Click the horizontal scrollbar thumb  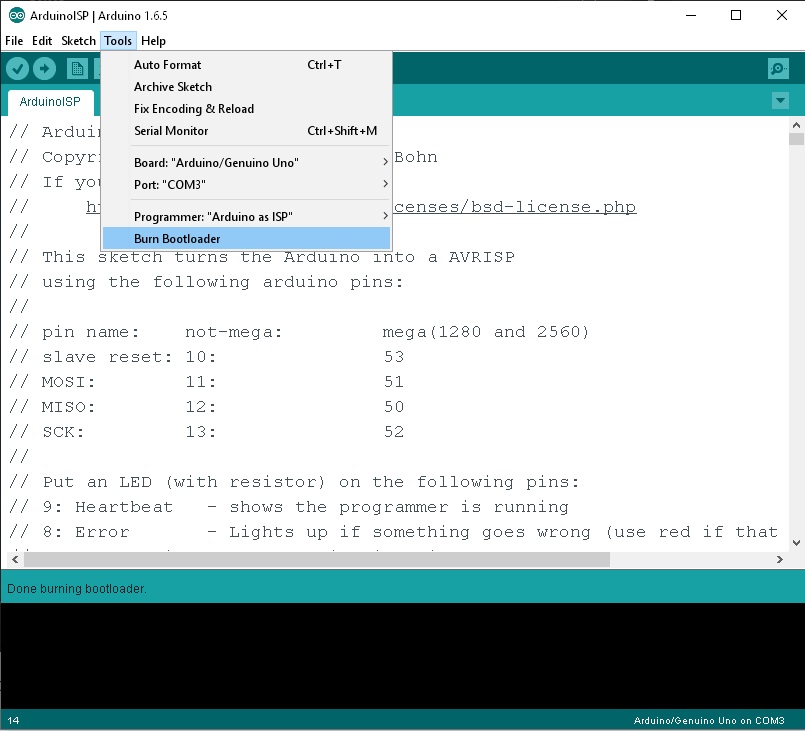coord(317,559)
